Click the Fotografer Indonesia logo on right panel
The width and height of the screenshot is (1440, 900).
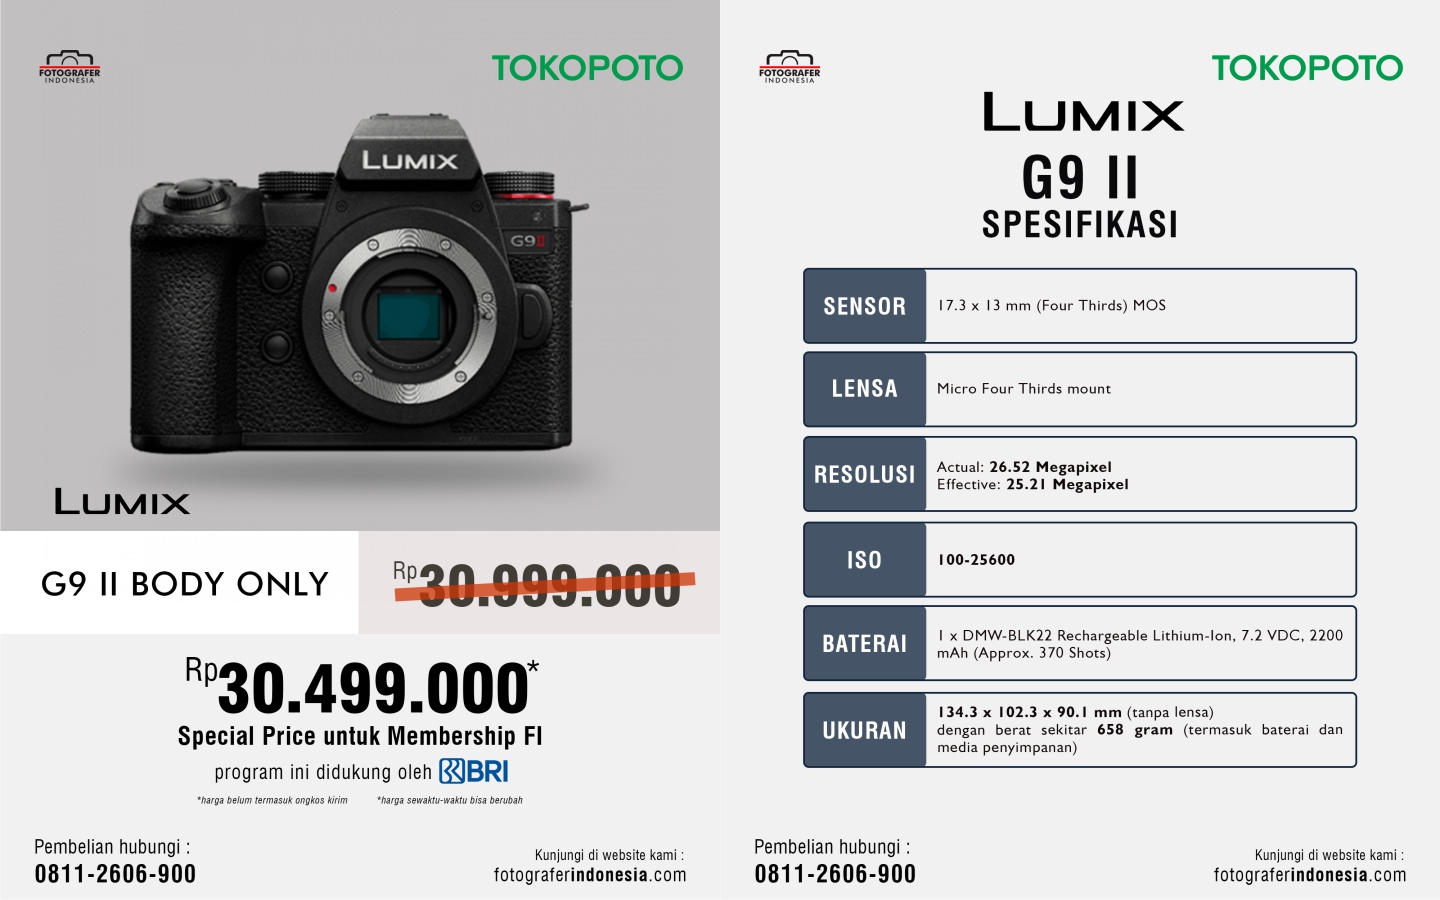pyautogui.click(x=790, y=67)
